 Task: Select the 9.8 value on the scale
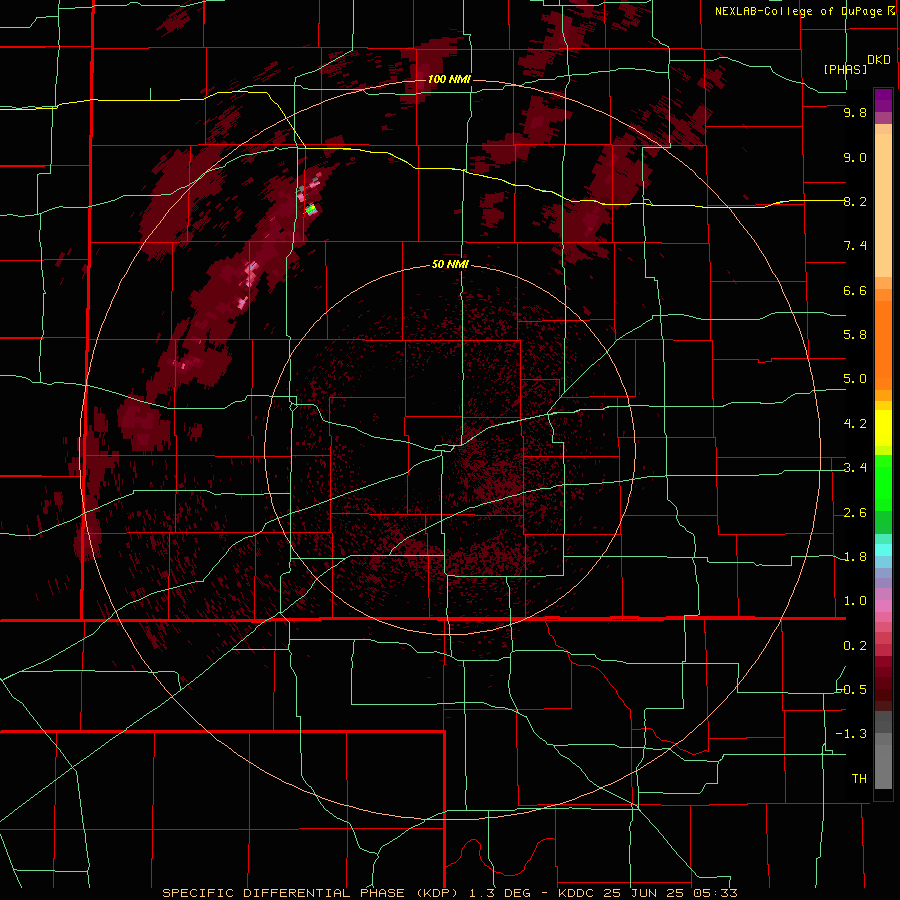tap(855, 112)
